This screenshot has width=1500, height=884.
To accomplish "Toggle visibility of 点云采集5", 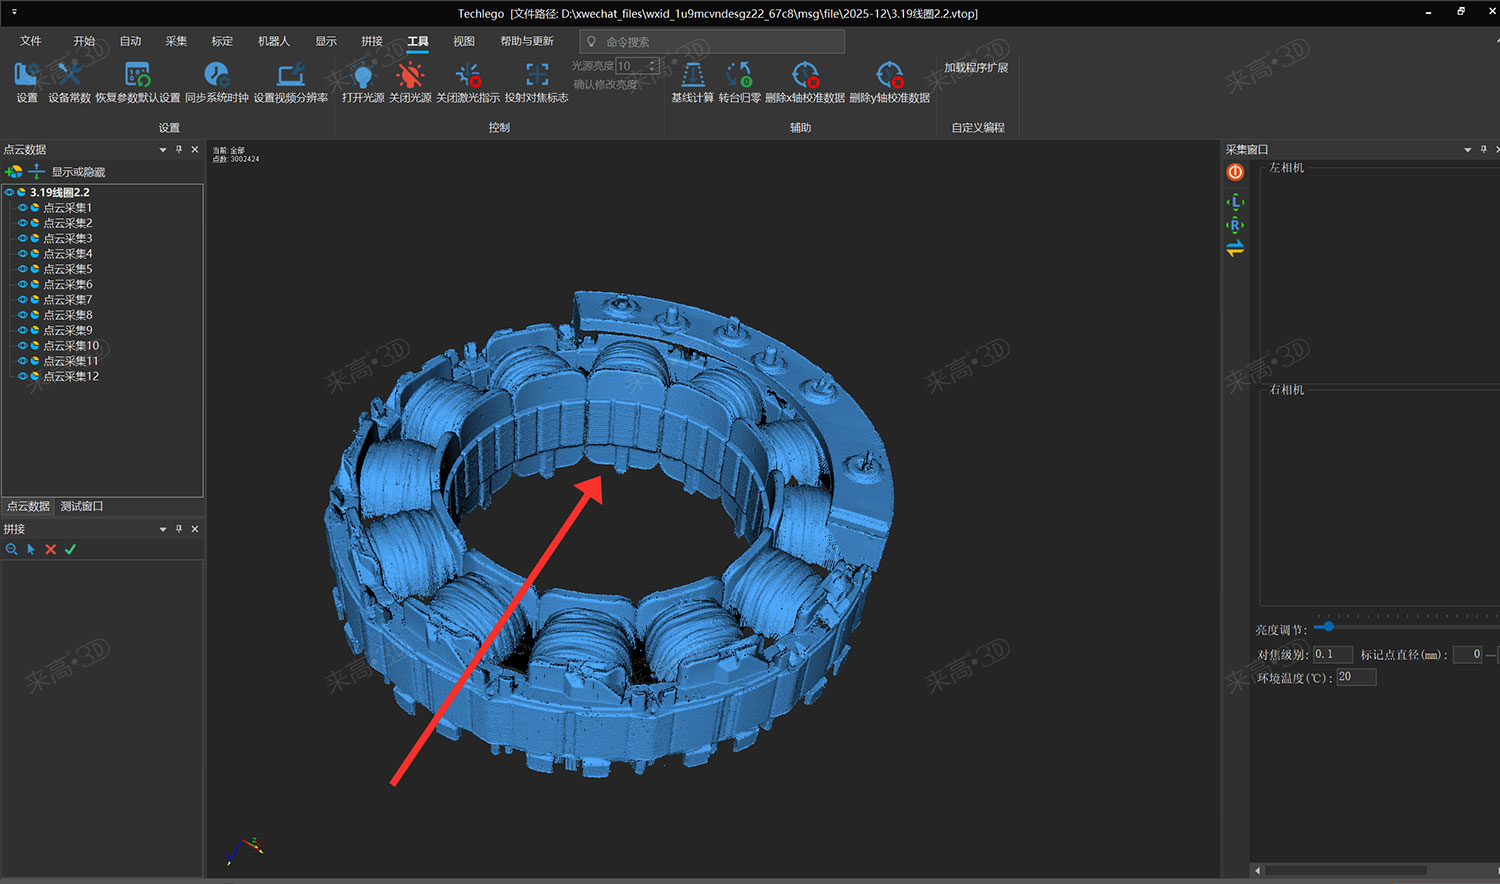I will 22,269.
